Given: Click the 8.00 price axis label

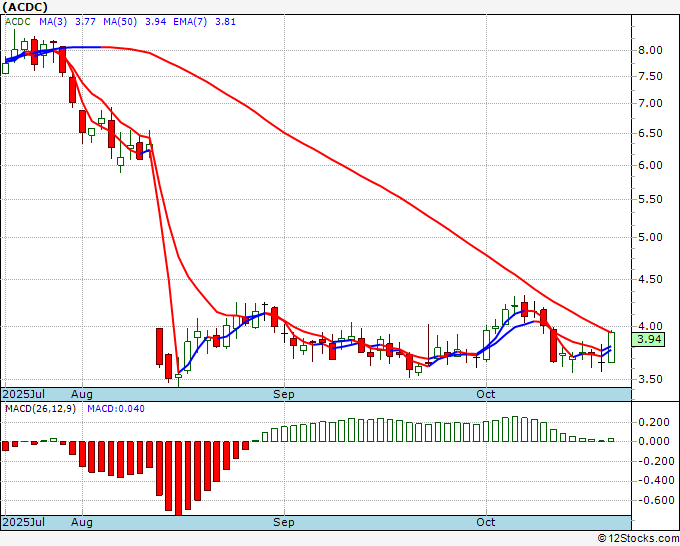Looking at the screenshot, I should 650,50.
